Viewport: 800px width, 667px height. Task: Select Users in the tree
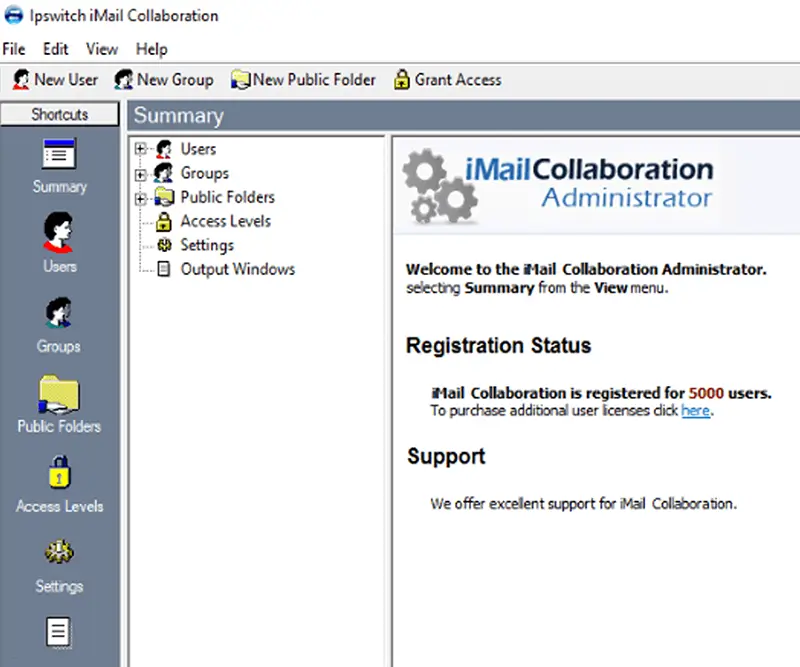(198, 149)
